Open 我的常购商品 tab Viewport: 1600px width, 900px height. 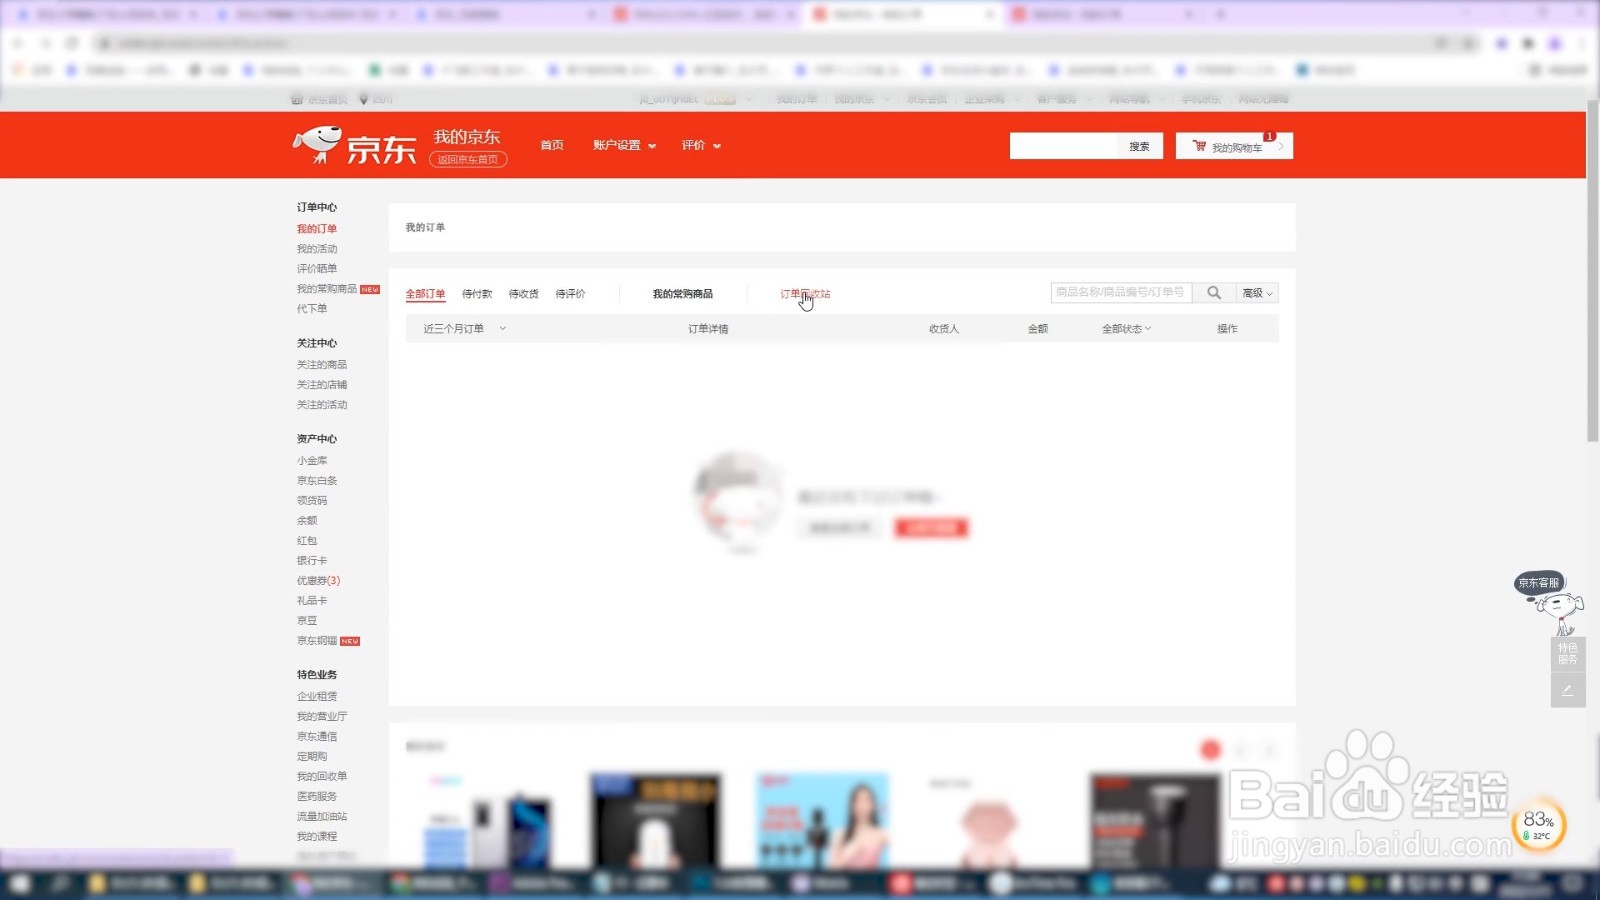(682, 294)
